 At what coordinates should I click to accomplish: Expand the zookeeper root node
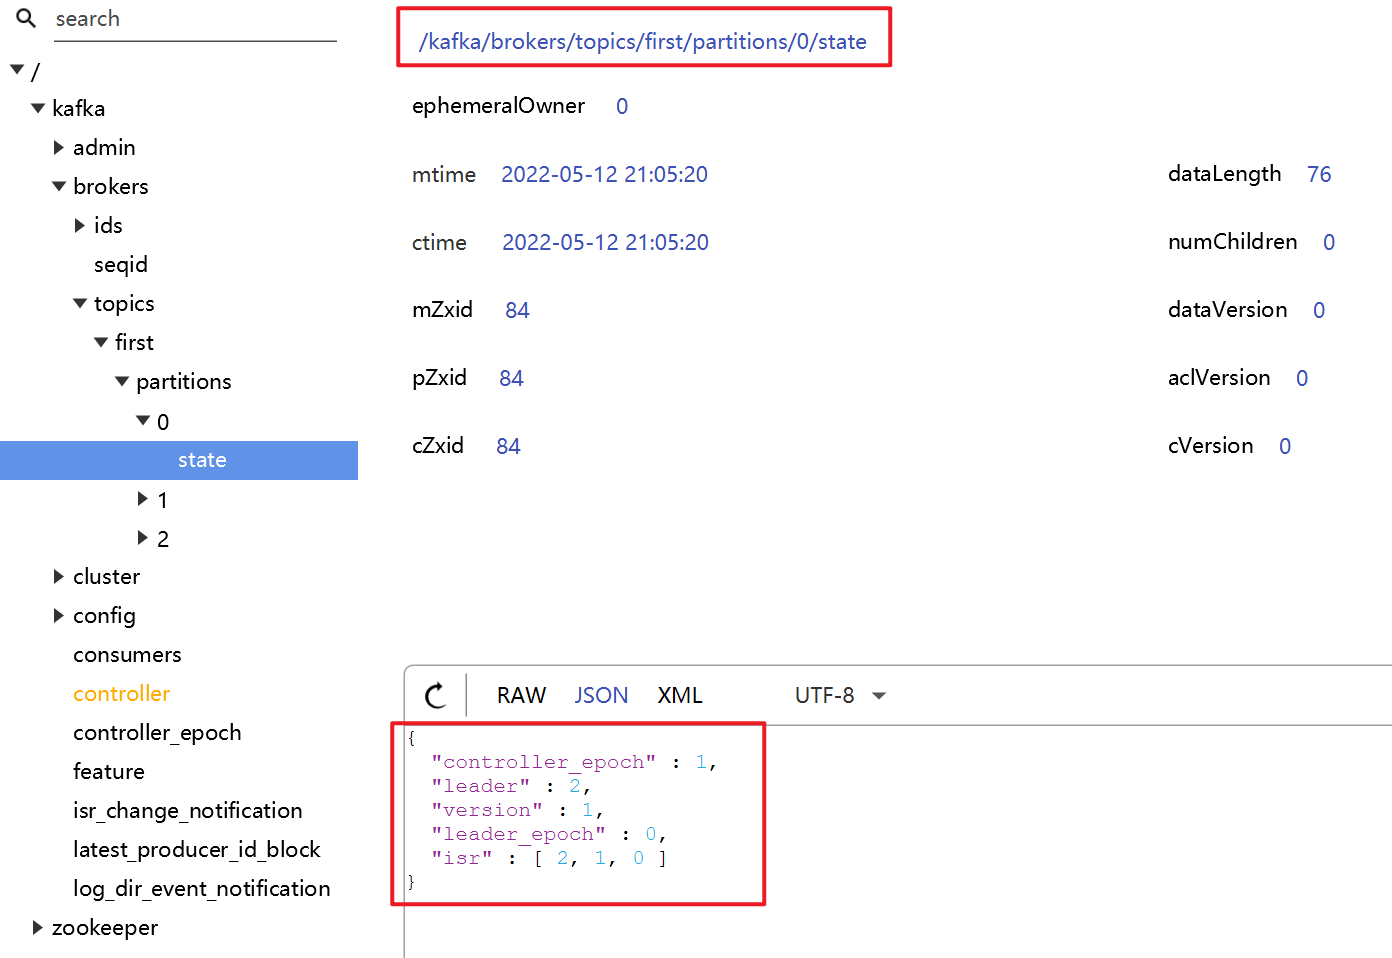point(38,927)
